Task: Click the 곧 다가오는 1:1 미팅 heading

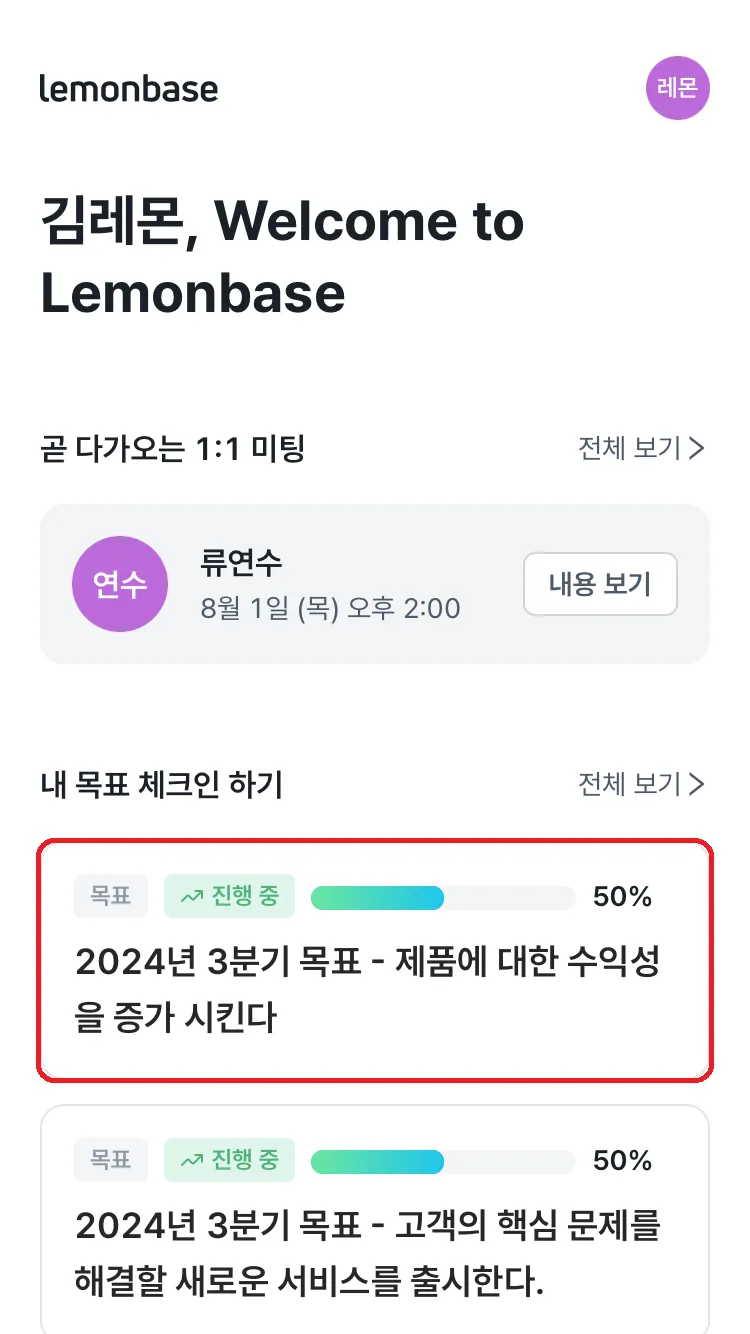Action: click(172, 449)
